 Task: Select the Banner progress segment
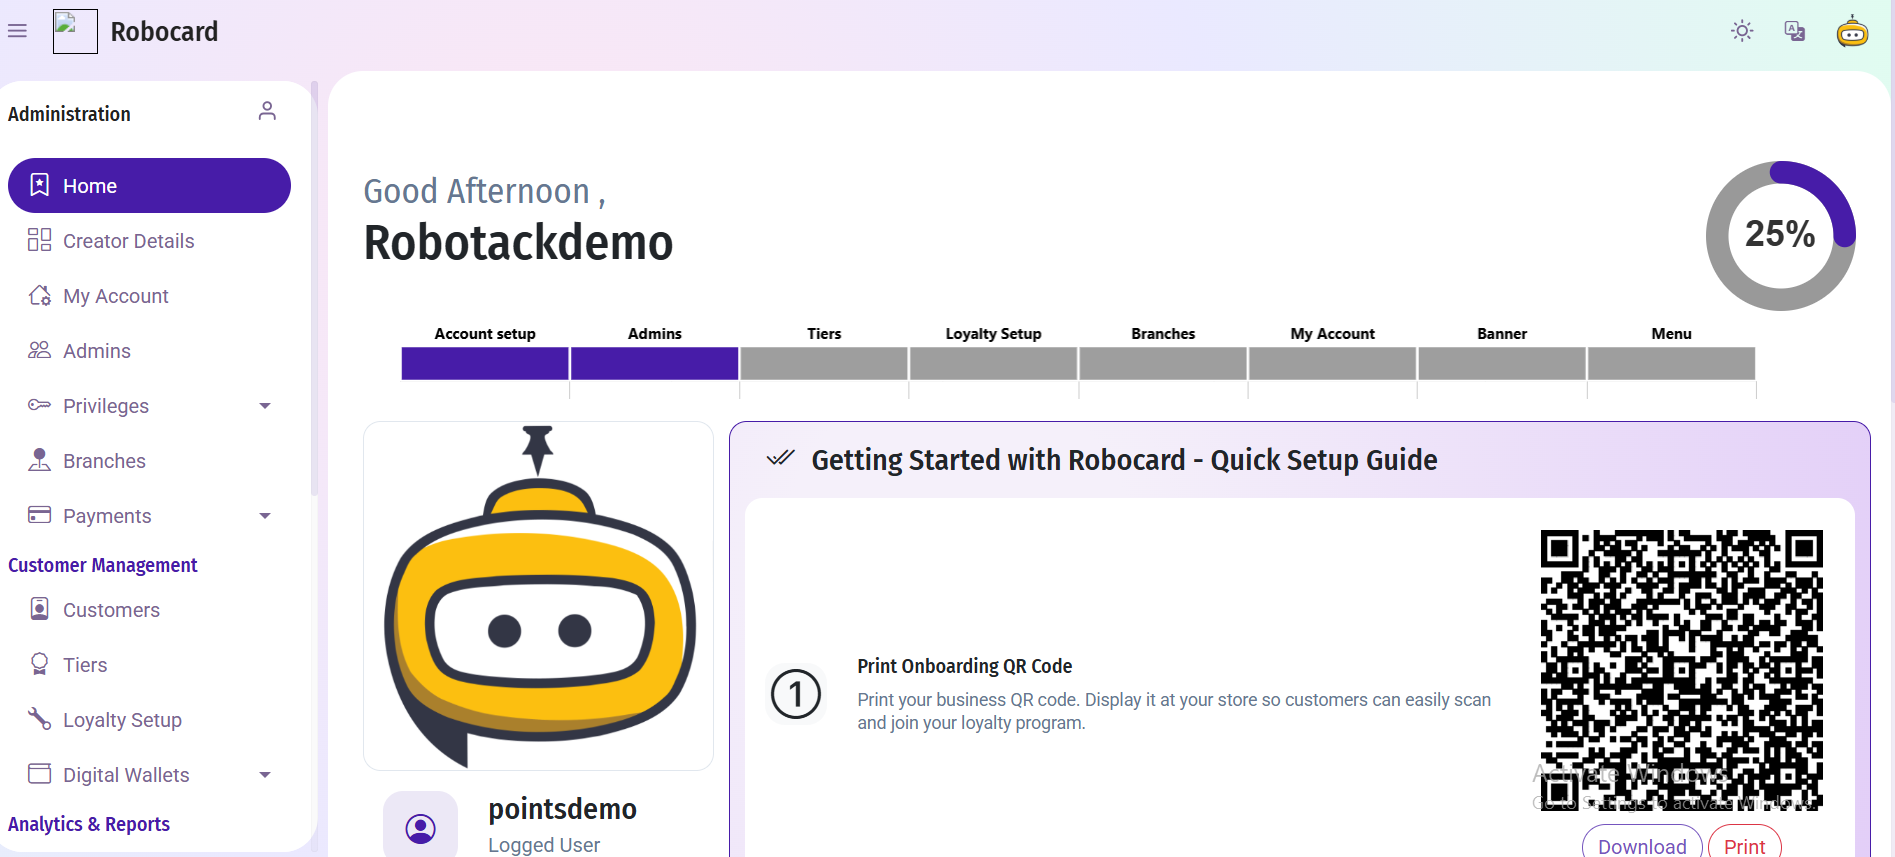pos(1502,363)
